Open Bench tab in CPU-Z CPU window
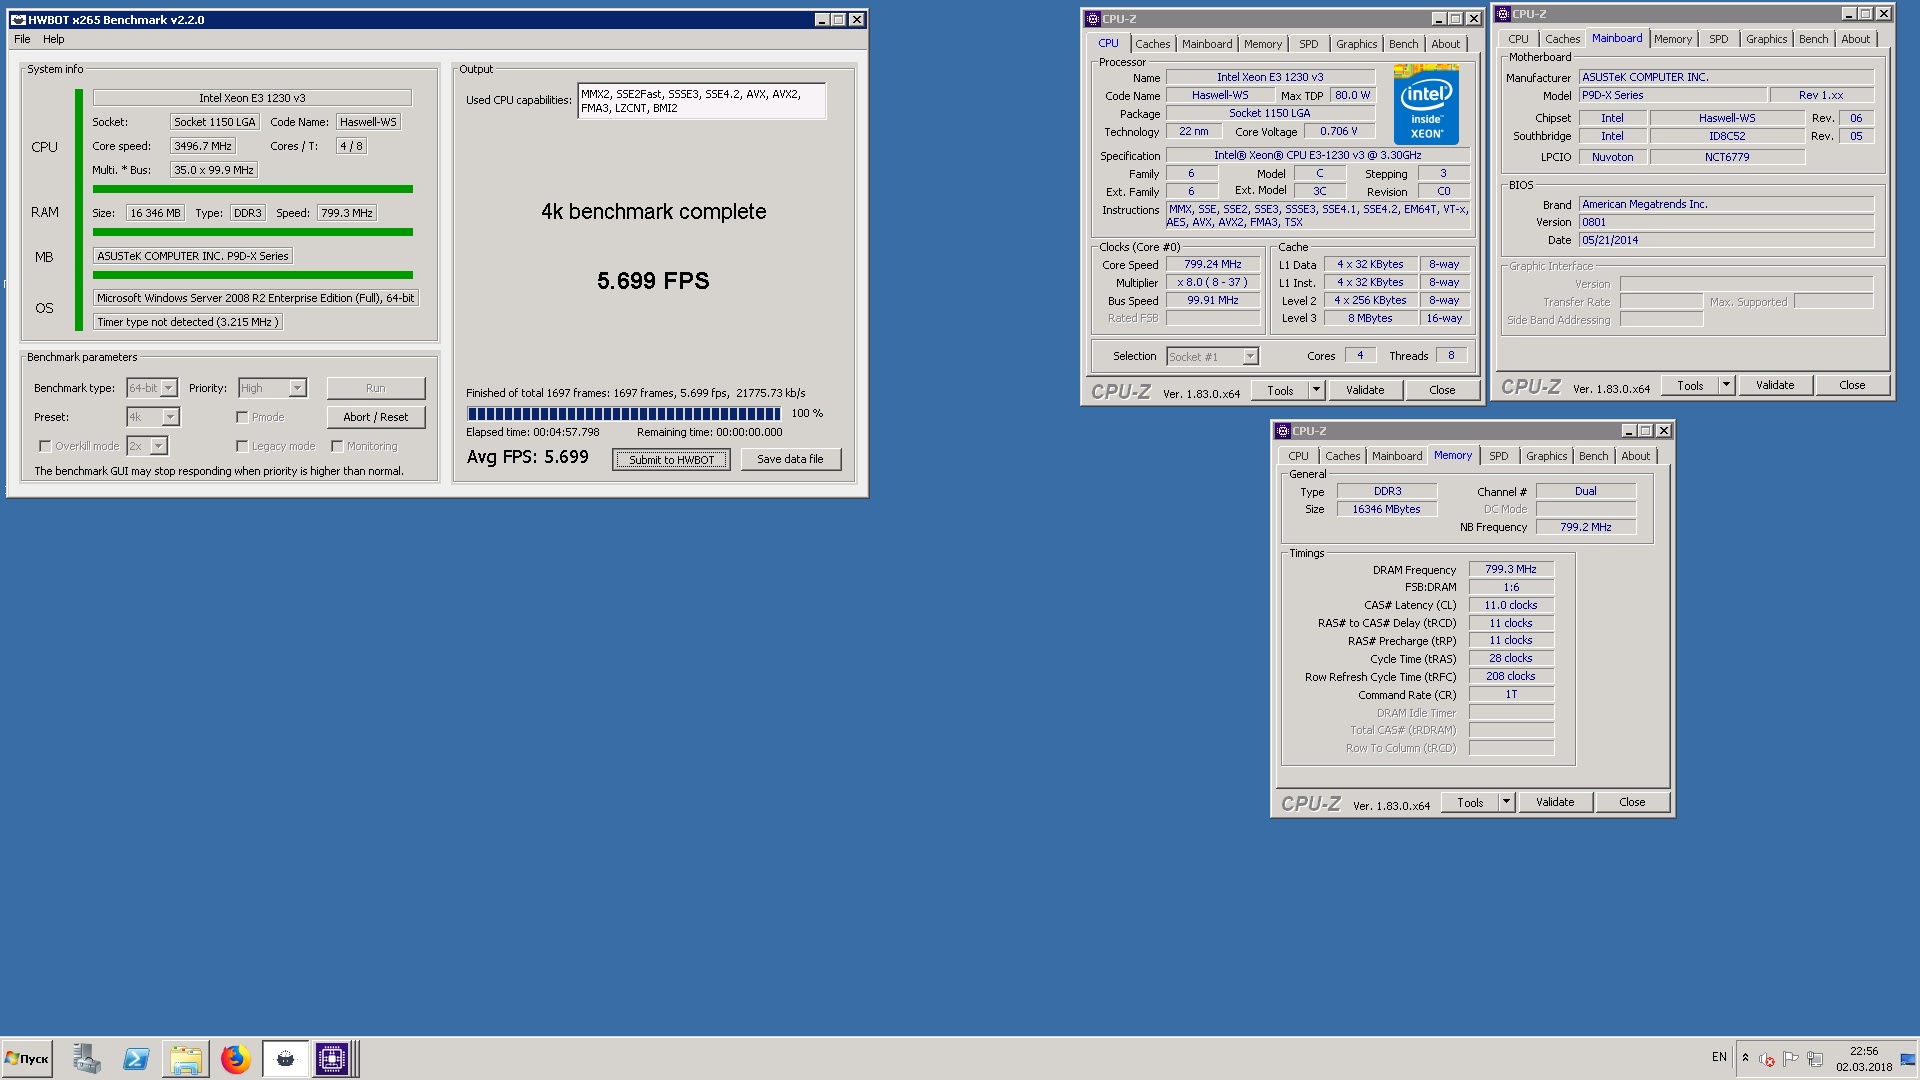This screenshot has height=1080, width=1920. point(1403,44)
